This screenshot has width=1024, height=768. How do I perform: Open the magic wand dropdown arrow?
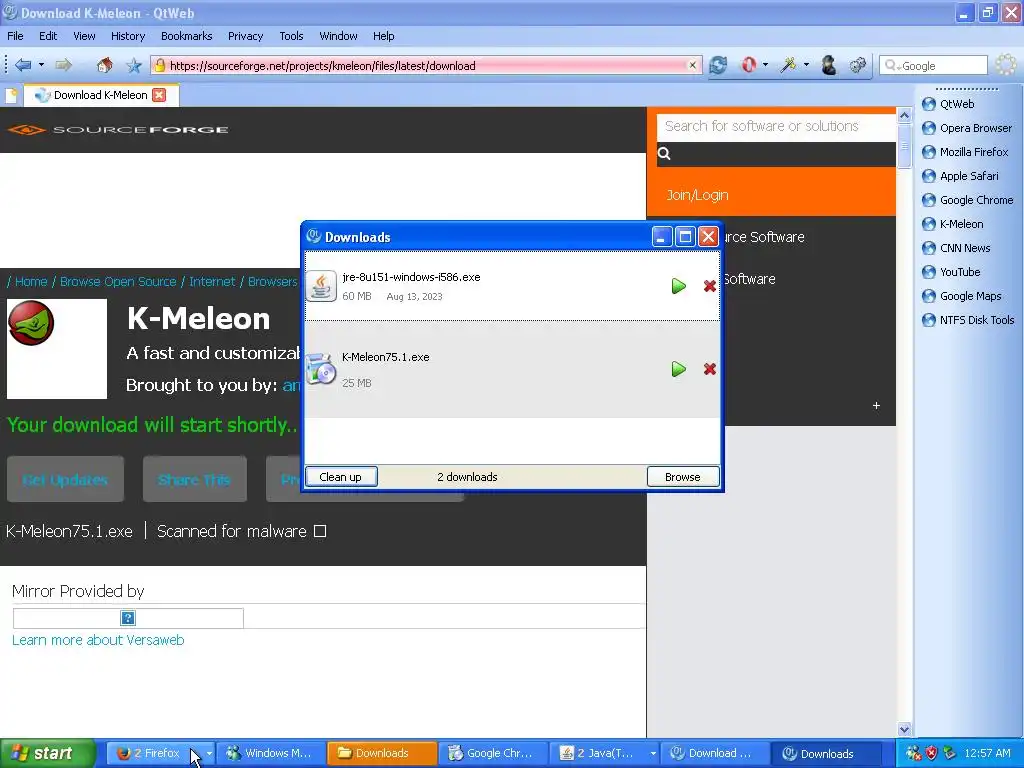[x=807, y=65]
